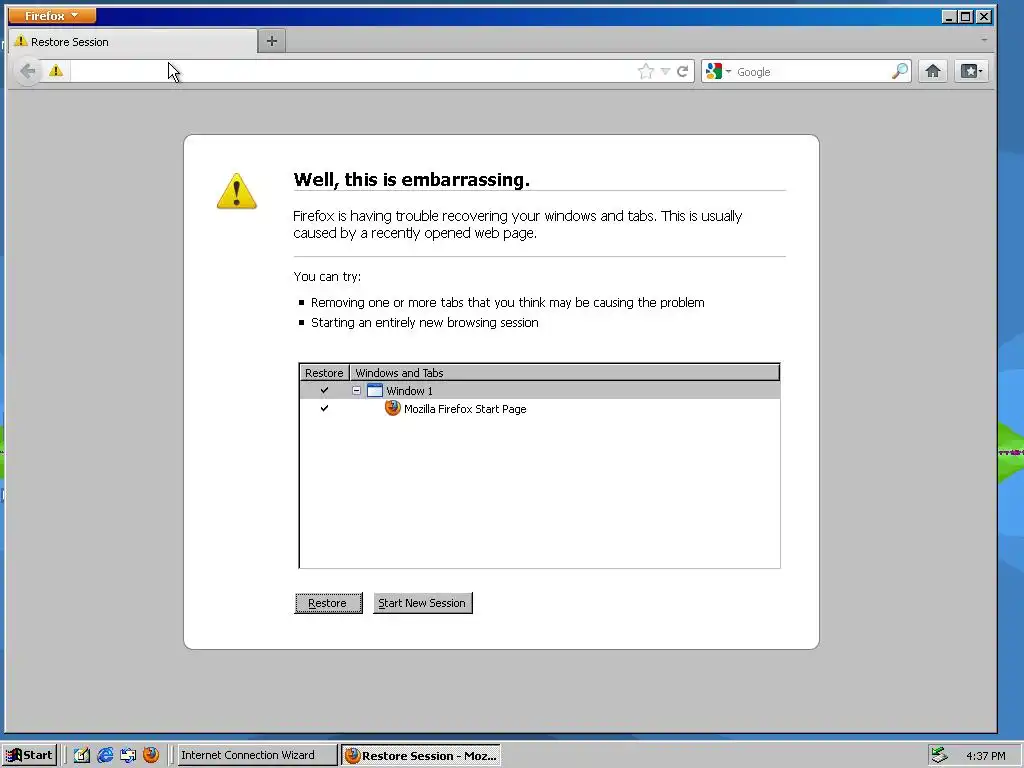The height and width of the screenshot is (768, 1024).
Task: Switch to Internet Connection Wizard taskbar button
Action: point(257,755)
